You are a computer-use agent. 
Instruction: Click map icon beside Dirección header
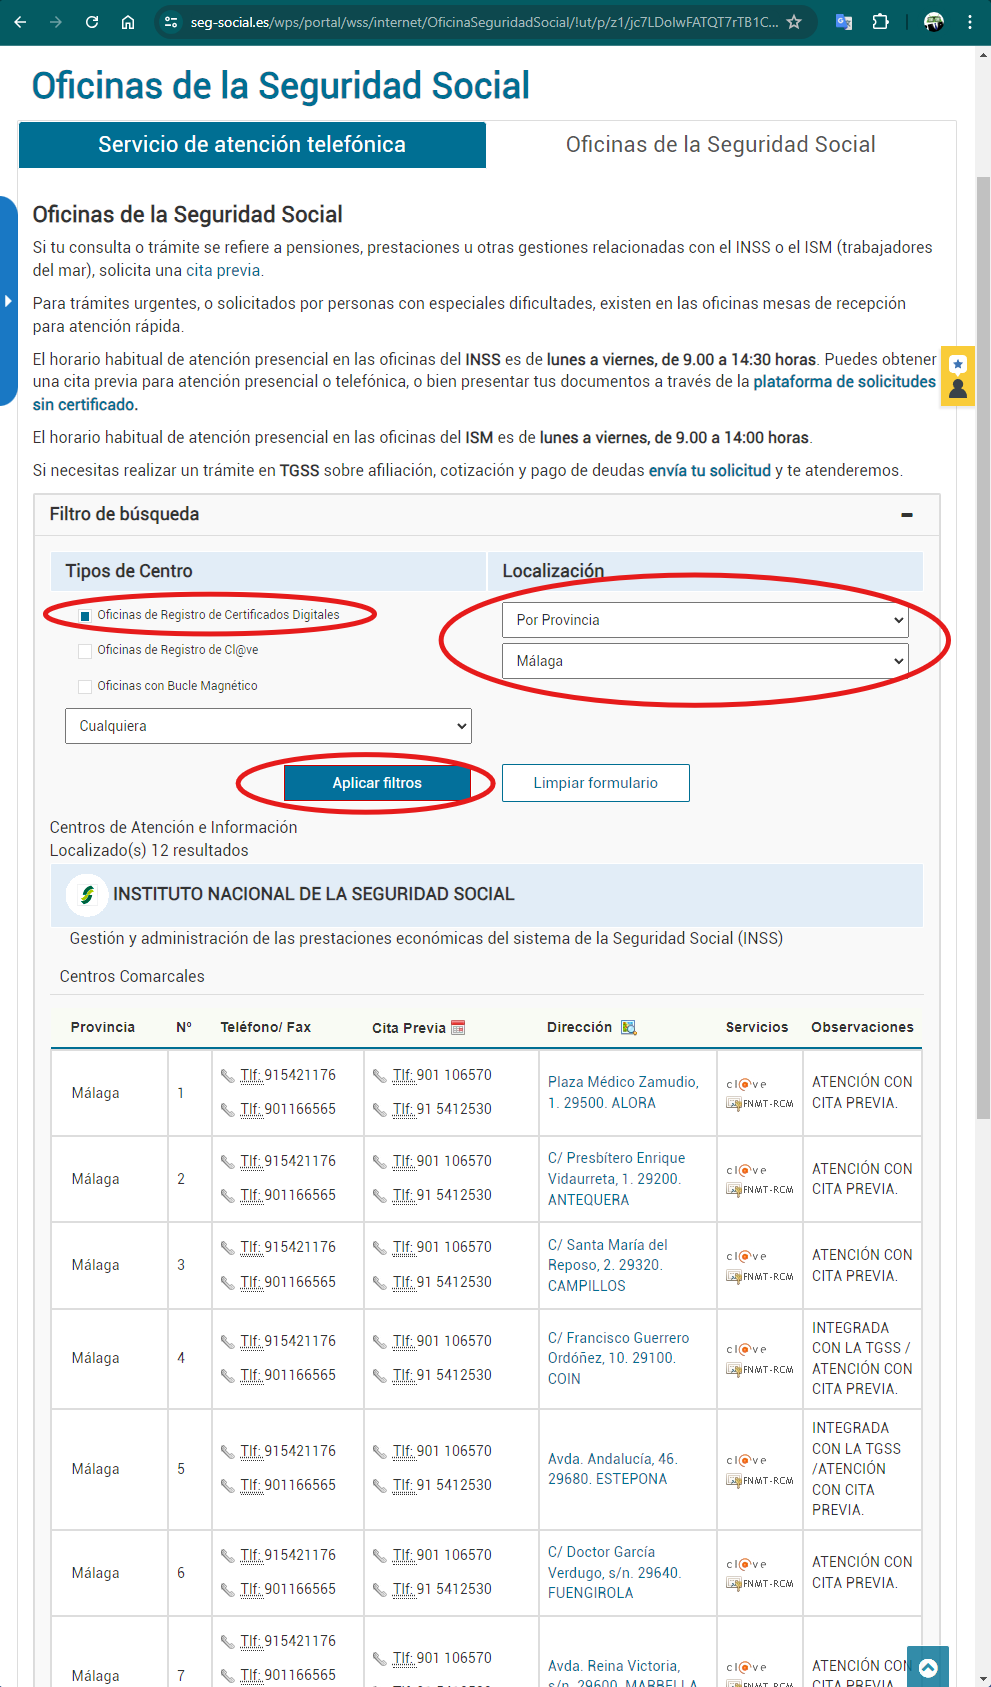click(629, 1027)
